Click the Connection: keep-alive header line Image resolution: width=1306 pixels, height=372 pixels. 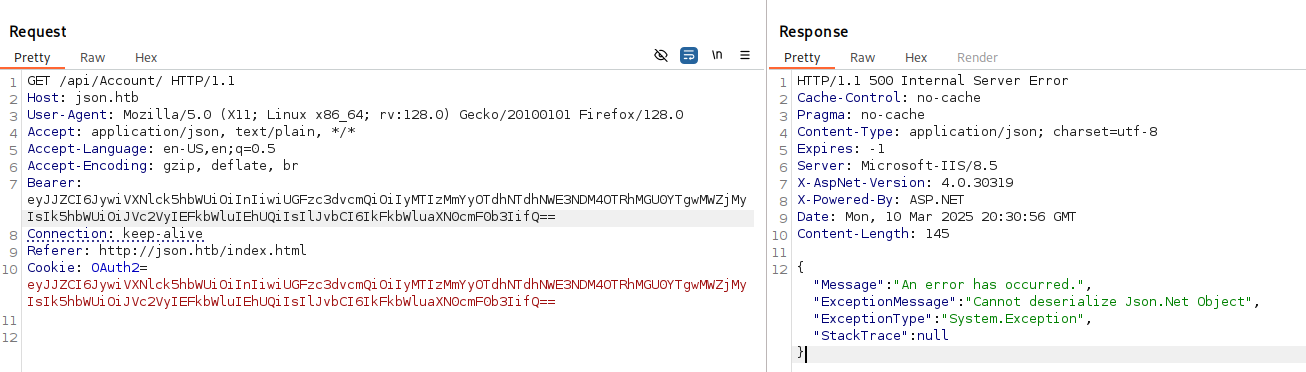coord(115,234)
